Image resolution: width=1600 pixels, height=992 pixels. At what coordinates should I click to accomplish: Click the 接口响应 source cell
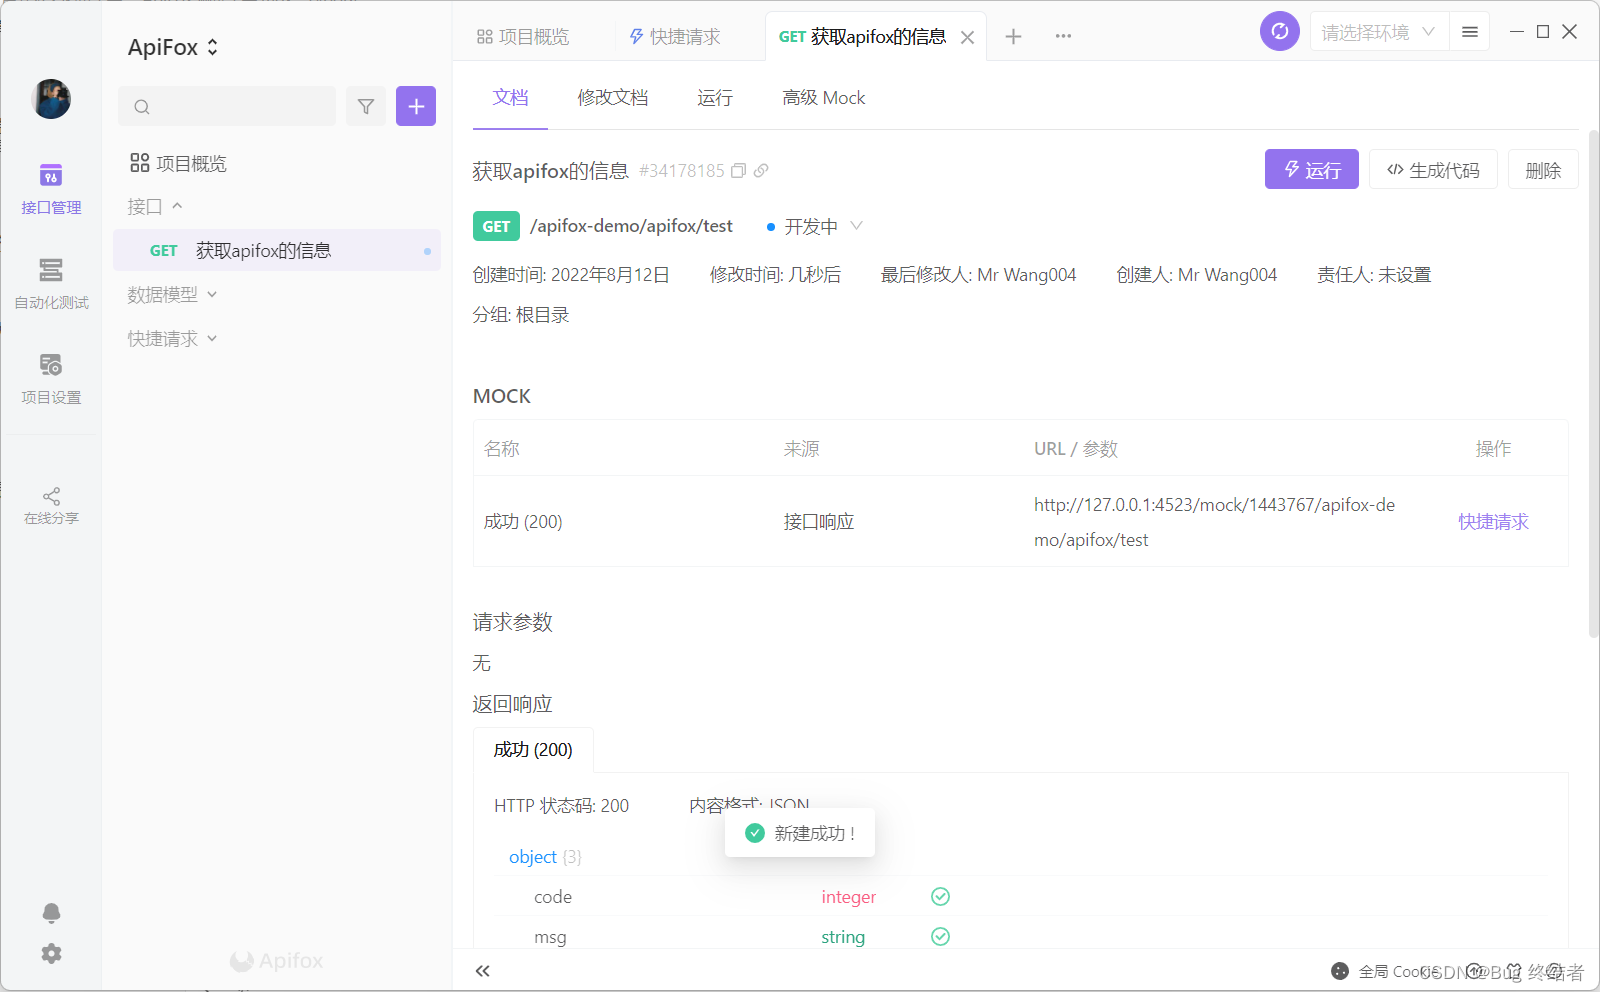pyautogui.click(x=818, y=521)
